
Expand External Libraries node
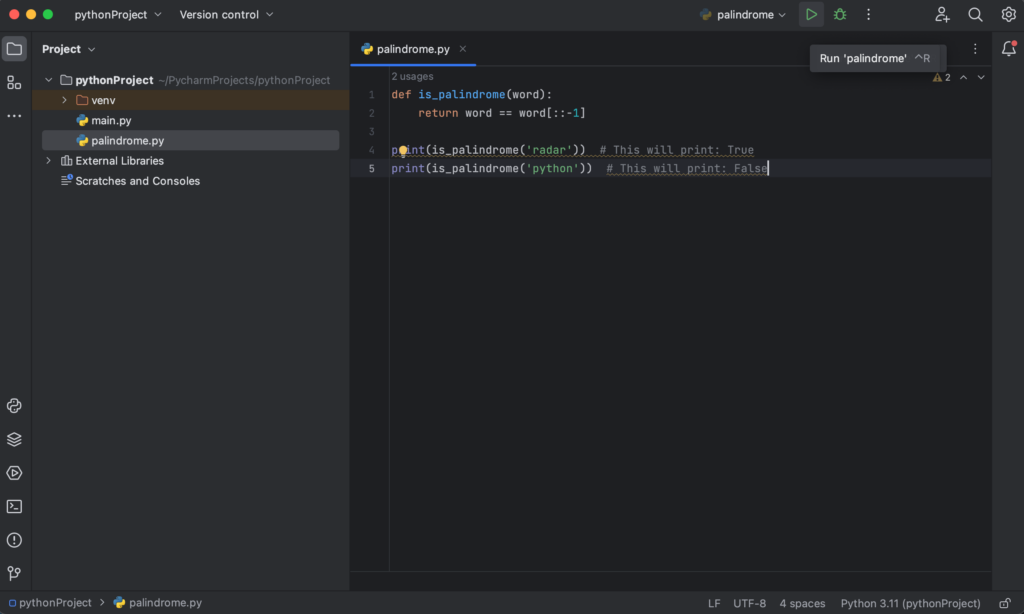[48, 161]
